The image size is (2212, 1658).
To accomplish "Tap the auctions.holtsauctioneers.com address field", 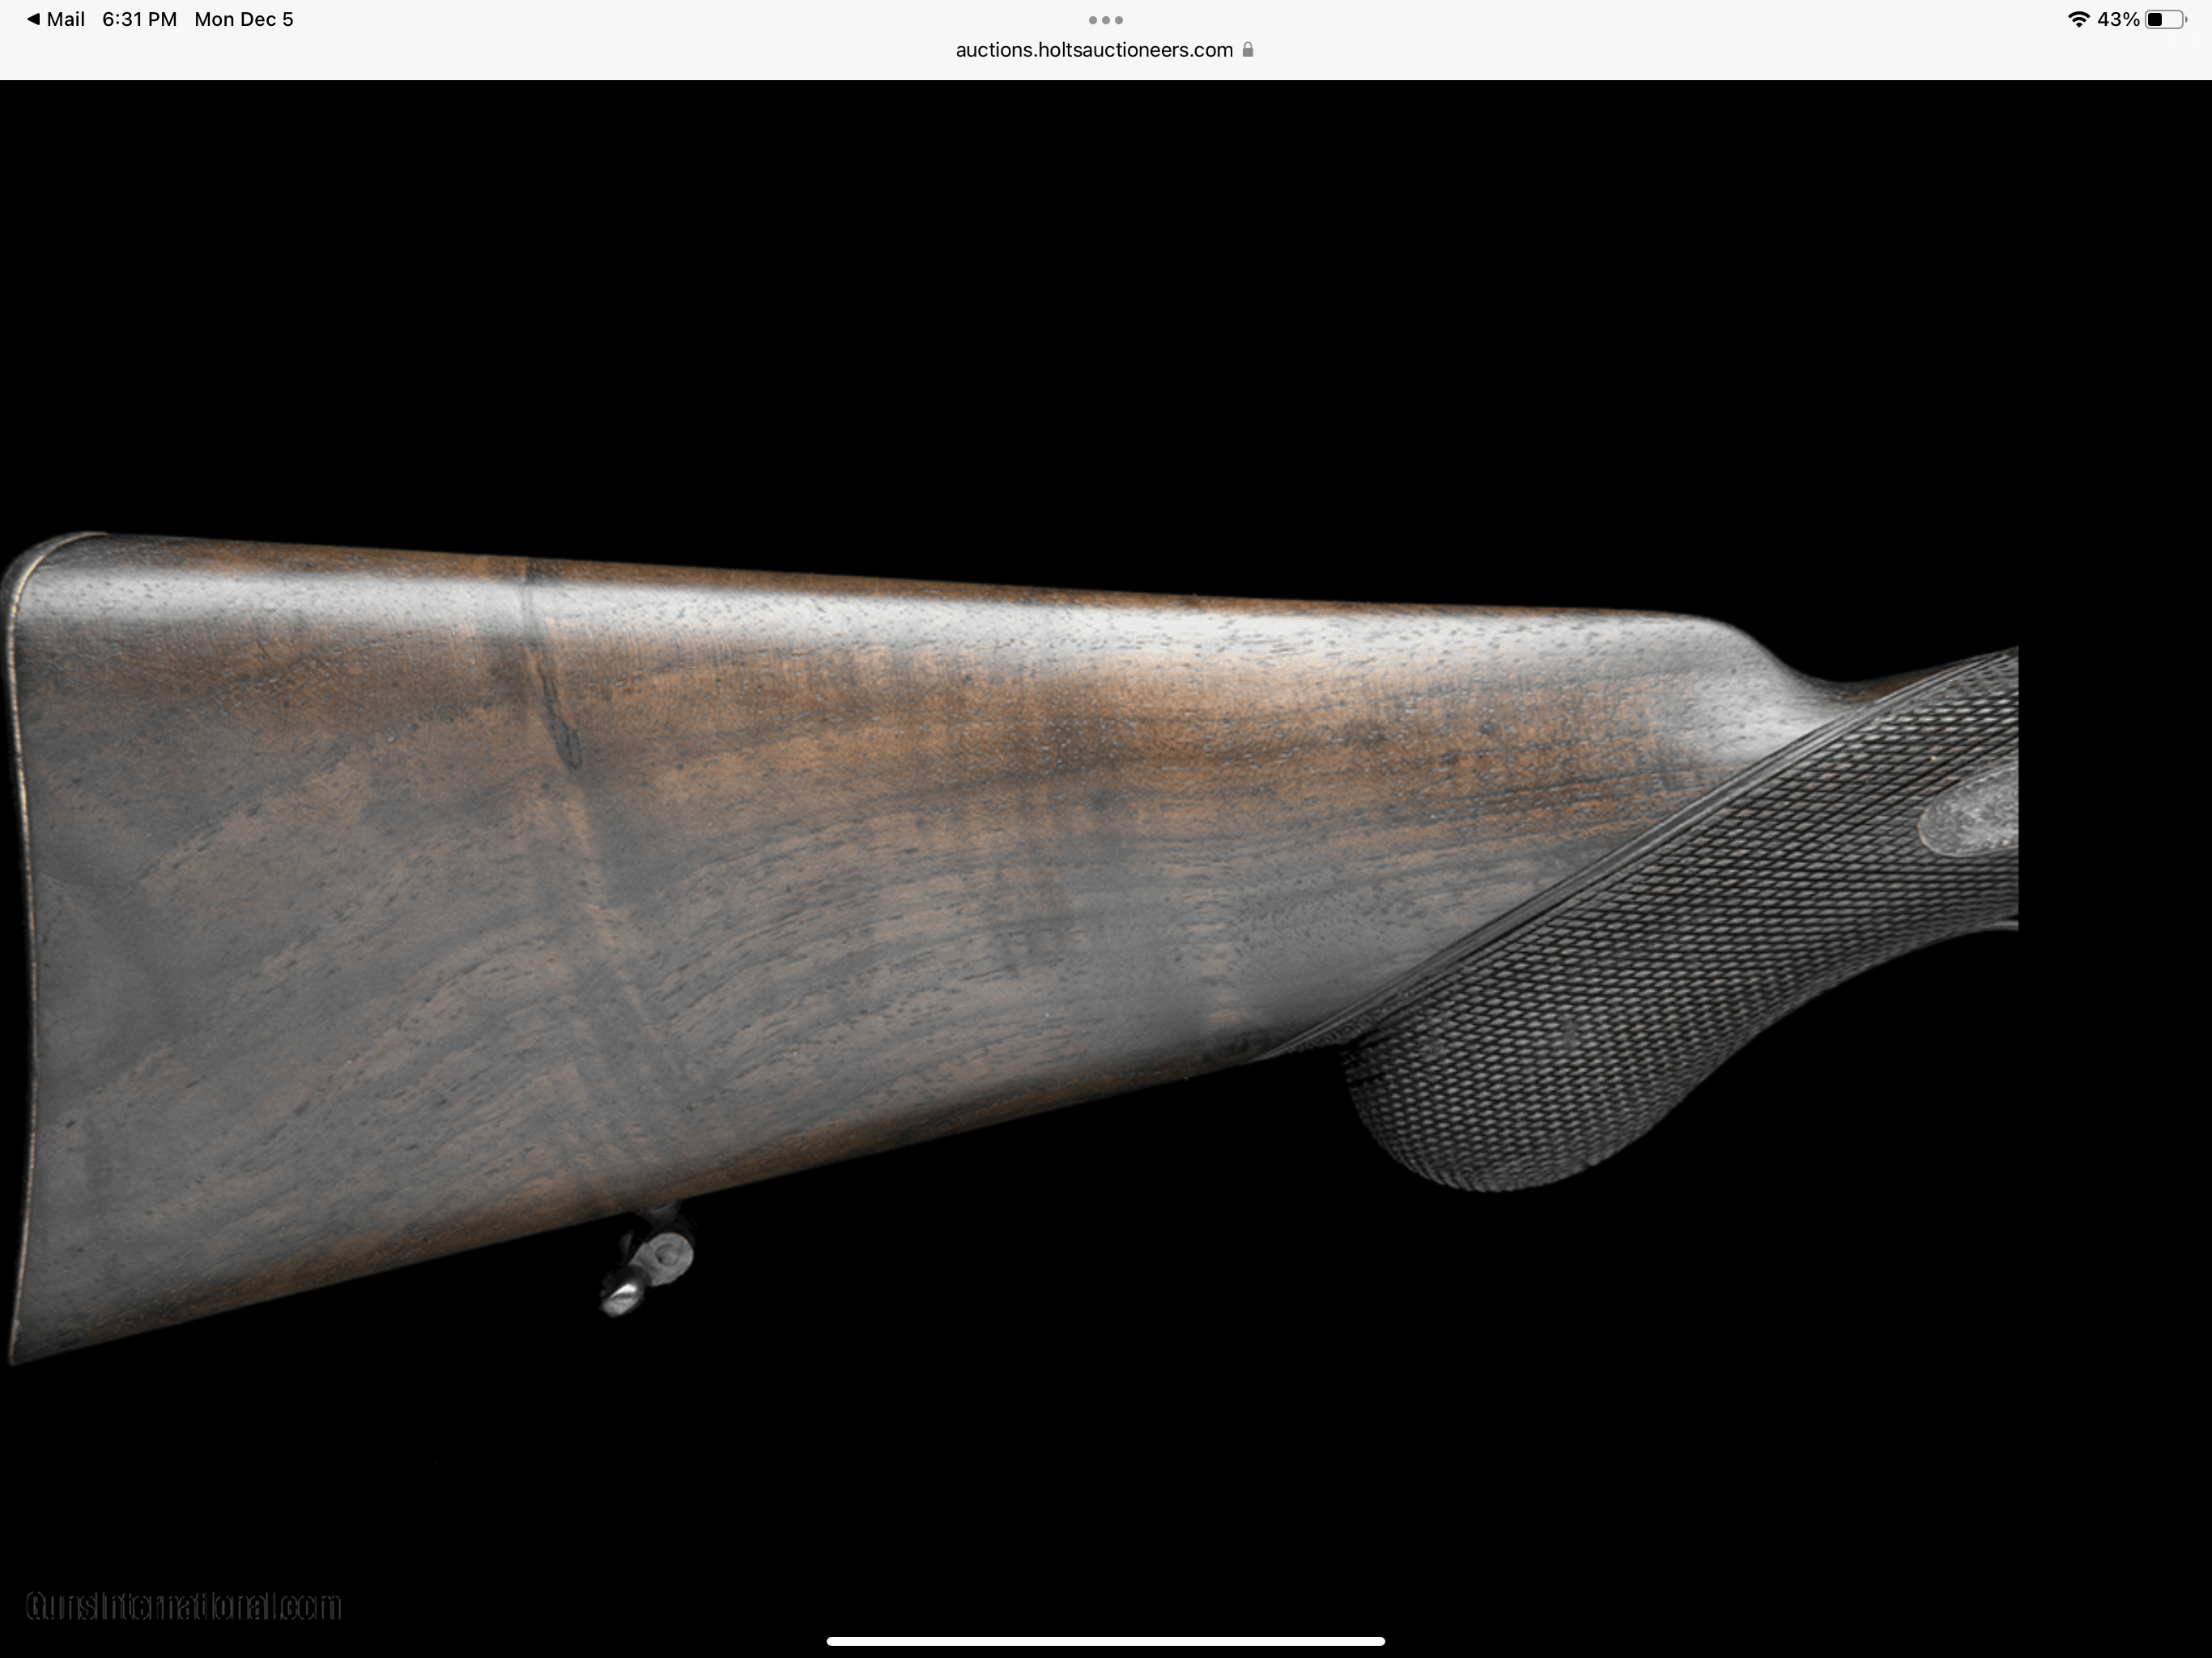I will coord(1093,50).
